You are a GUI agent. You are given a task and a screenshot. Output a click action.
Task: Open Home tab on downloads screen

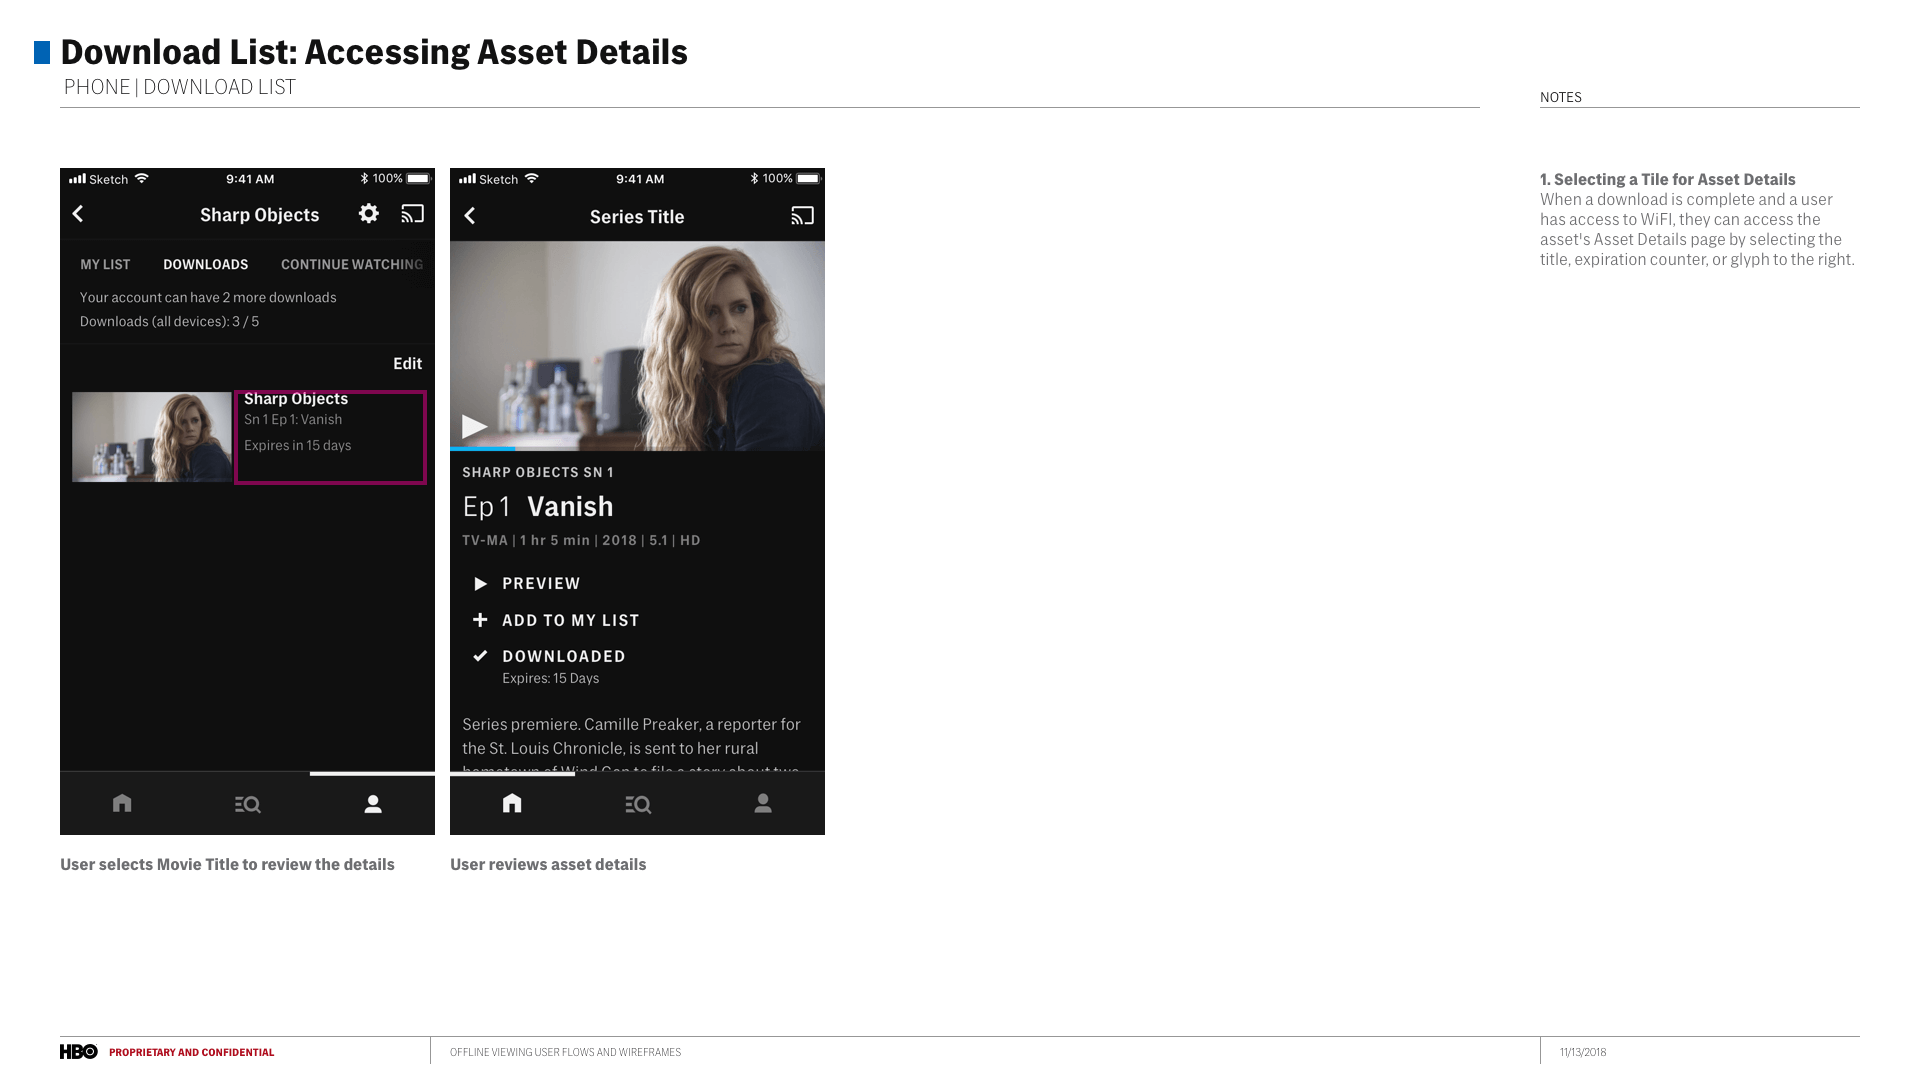[122, 803]
